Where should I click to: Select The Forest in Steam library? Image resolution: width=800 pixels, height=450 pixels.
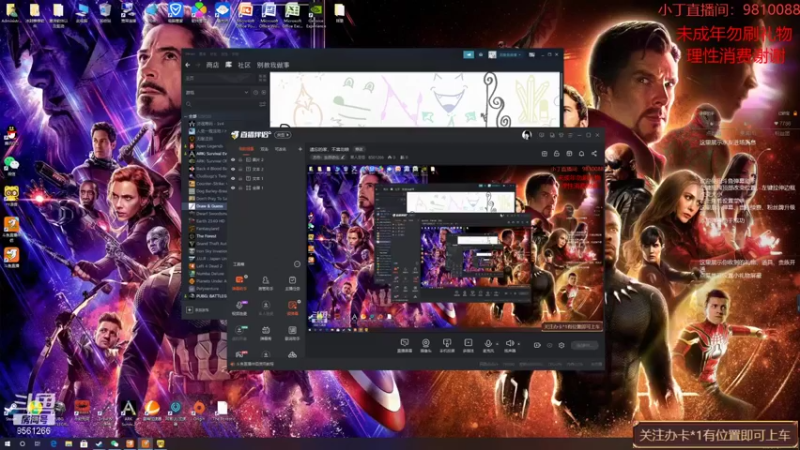[206, 236]
